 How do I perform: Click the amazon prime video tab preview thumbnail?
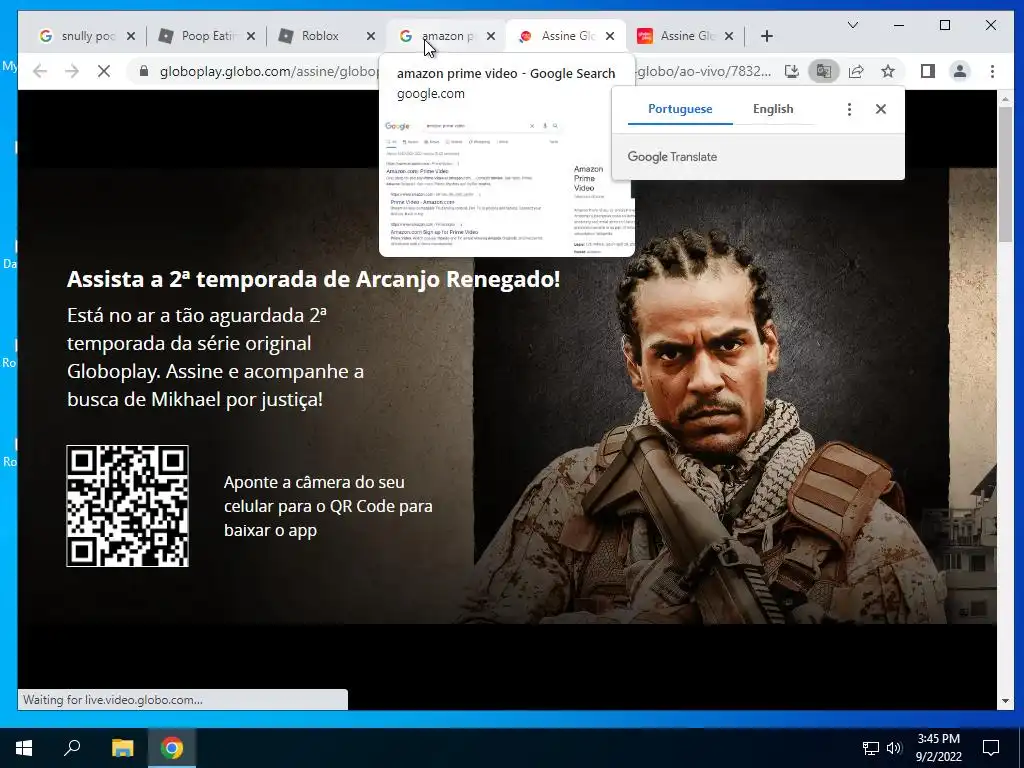coord(507,185)
